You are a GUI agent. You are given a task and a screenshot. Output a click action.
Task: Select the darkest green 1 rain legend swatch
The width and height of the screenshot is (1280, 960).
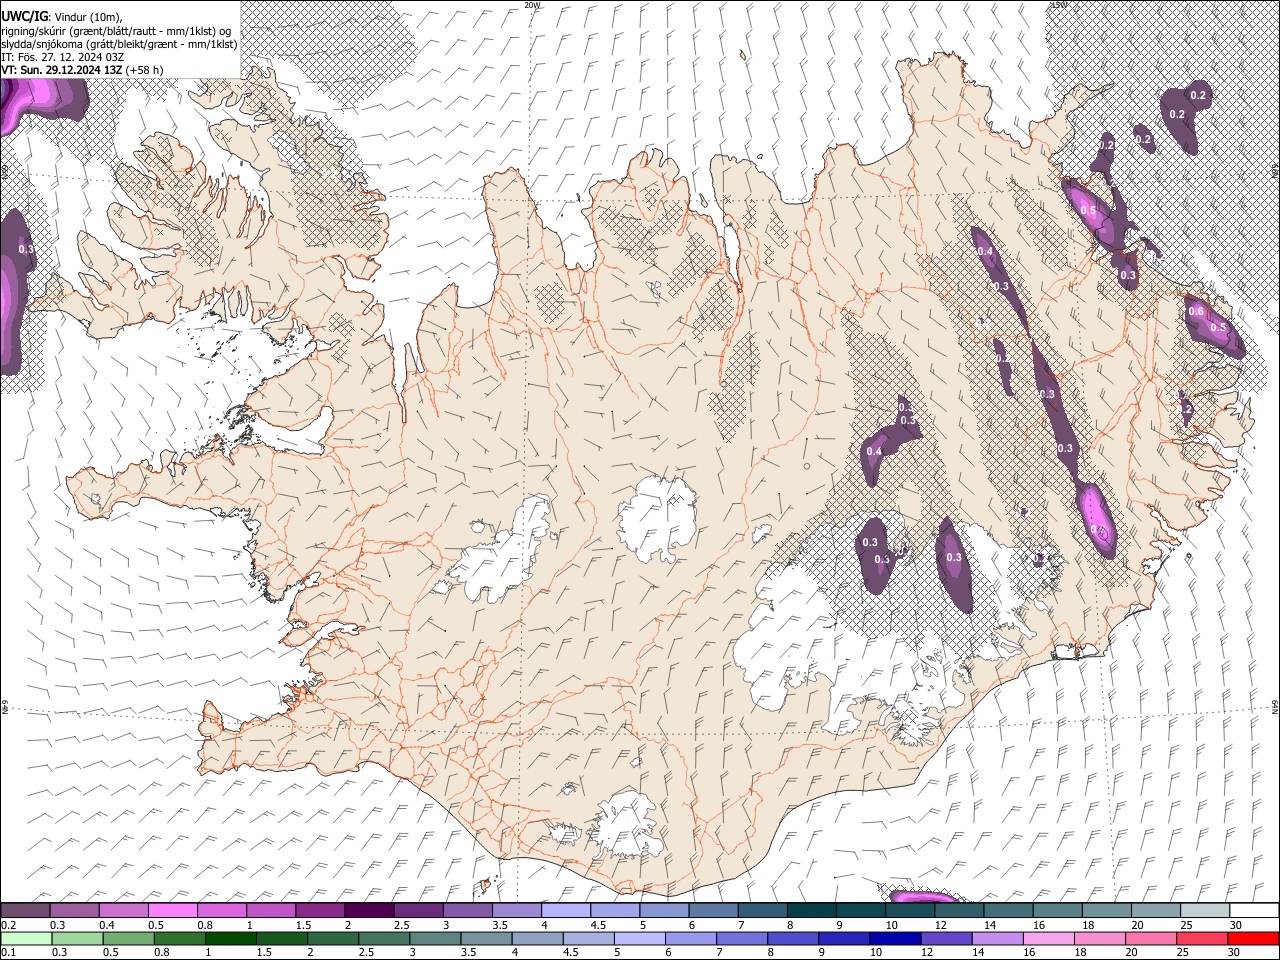230,938
